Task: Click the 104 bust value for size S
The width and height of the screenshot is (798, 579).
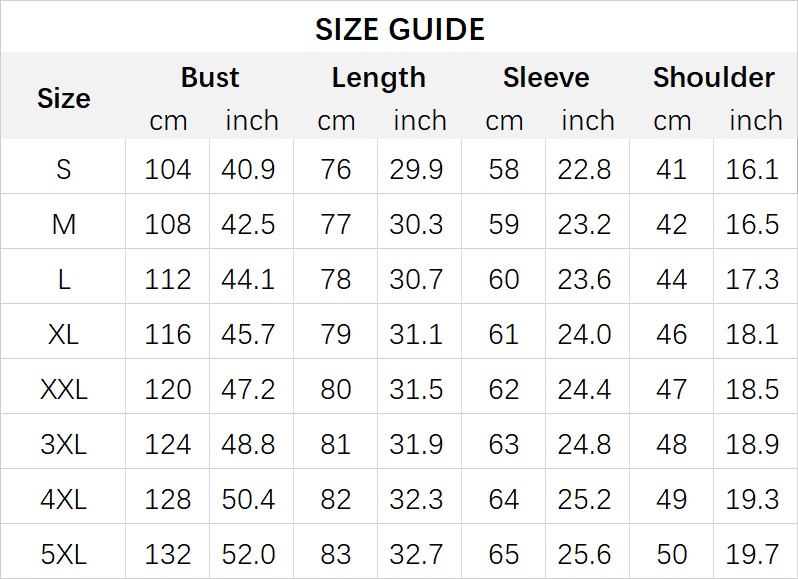Action: click(168, 169)
